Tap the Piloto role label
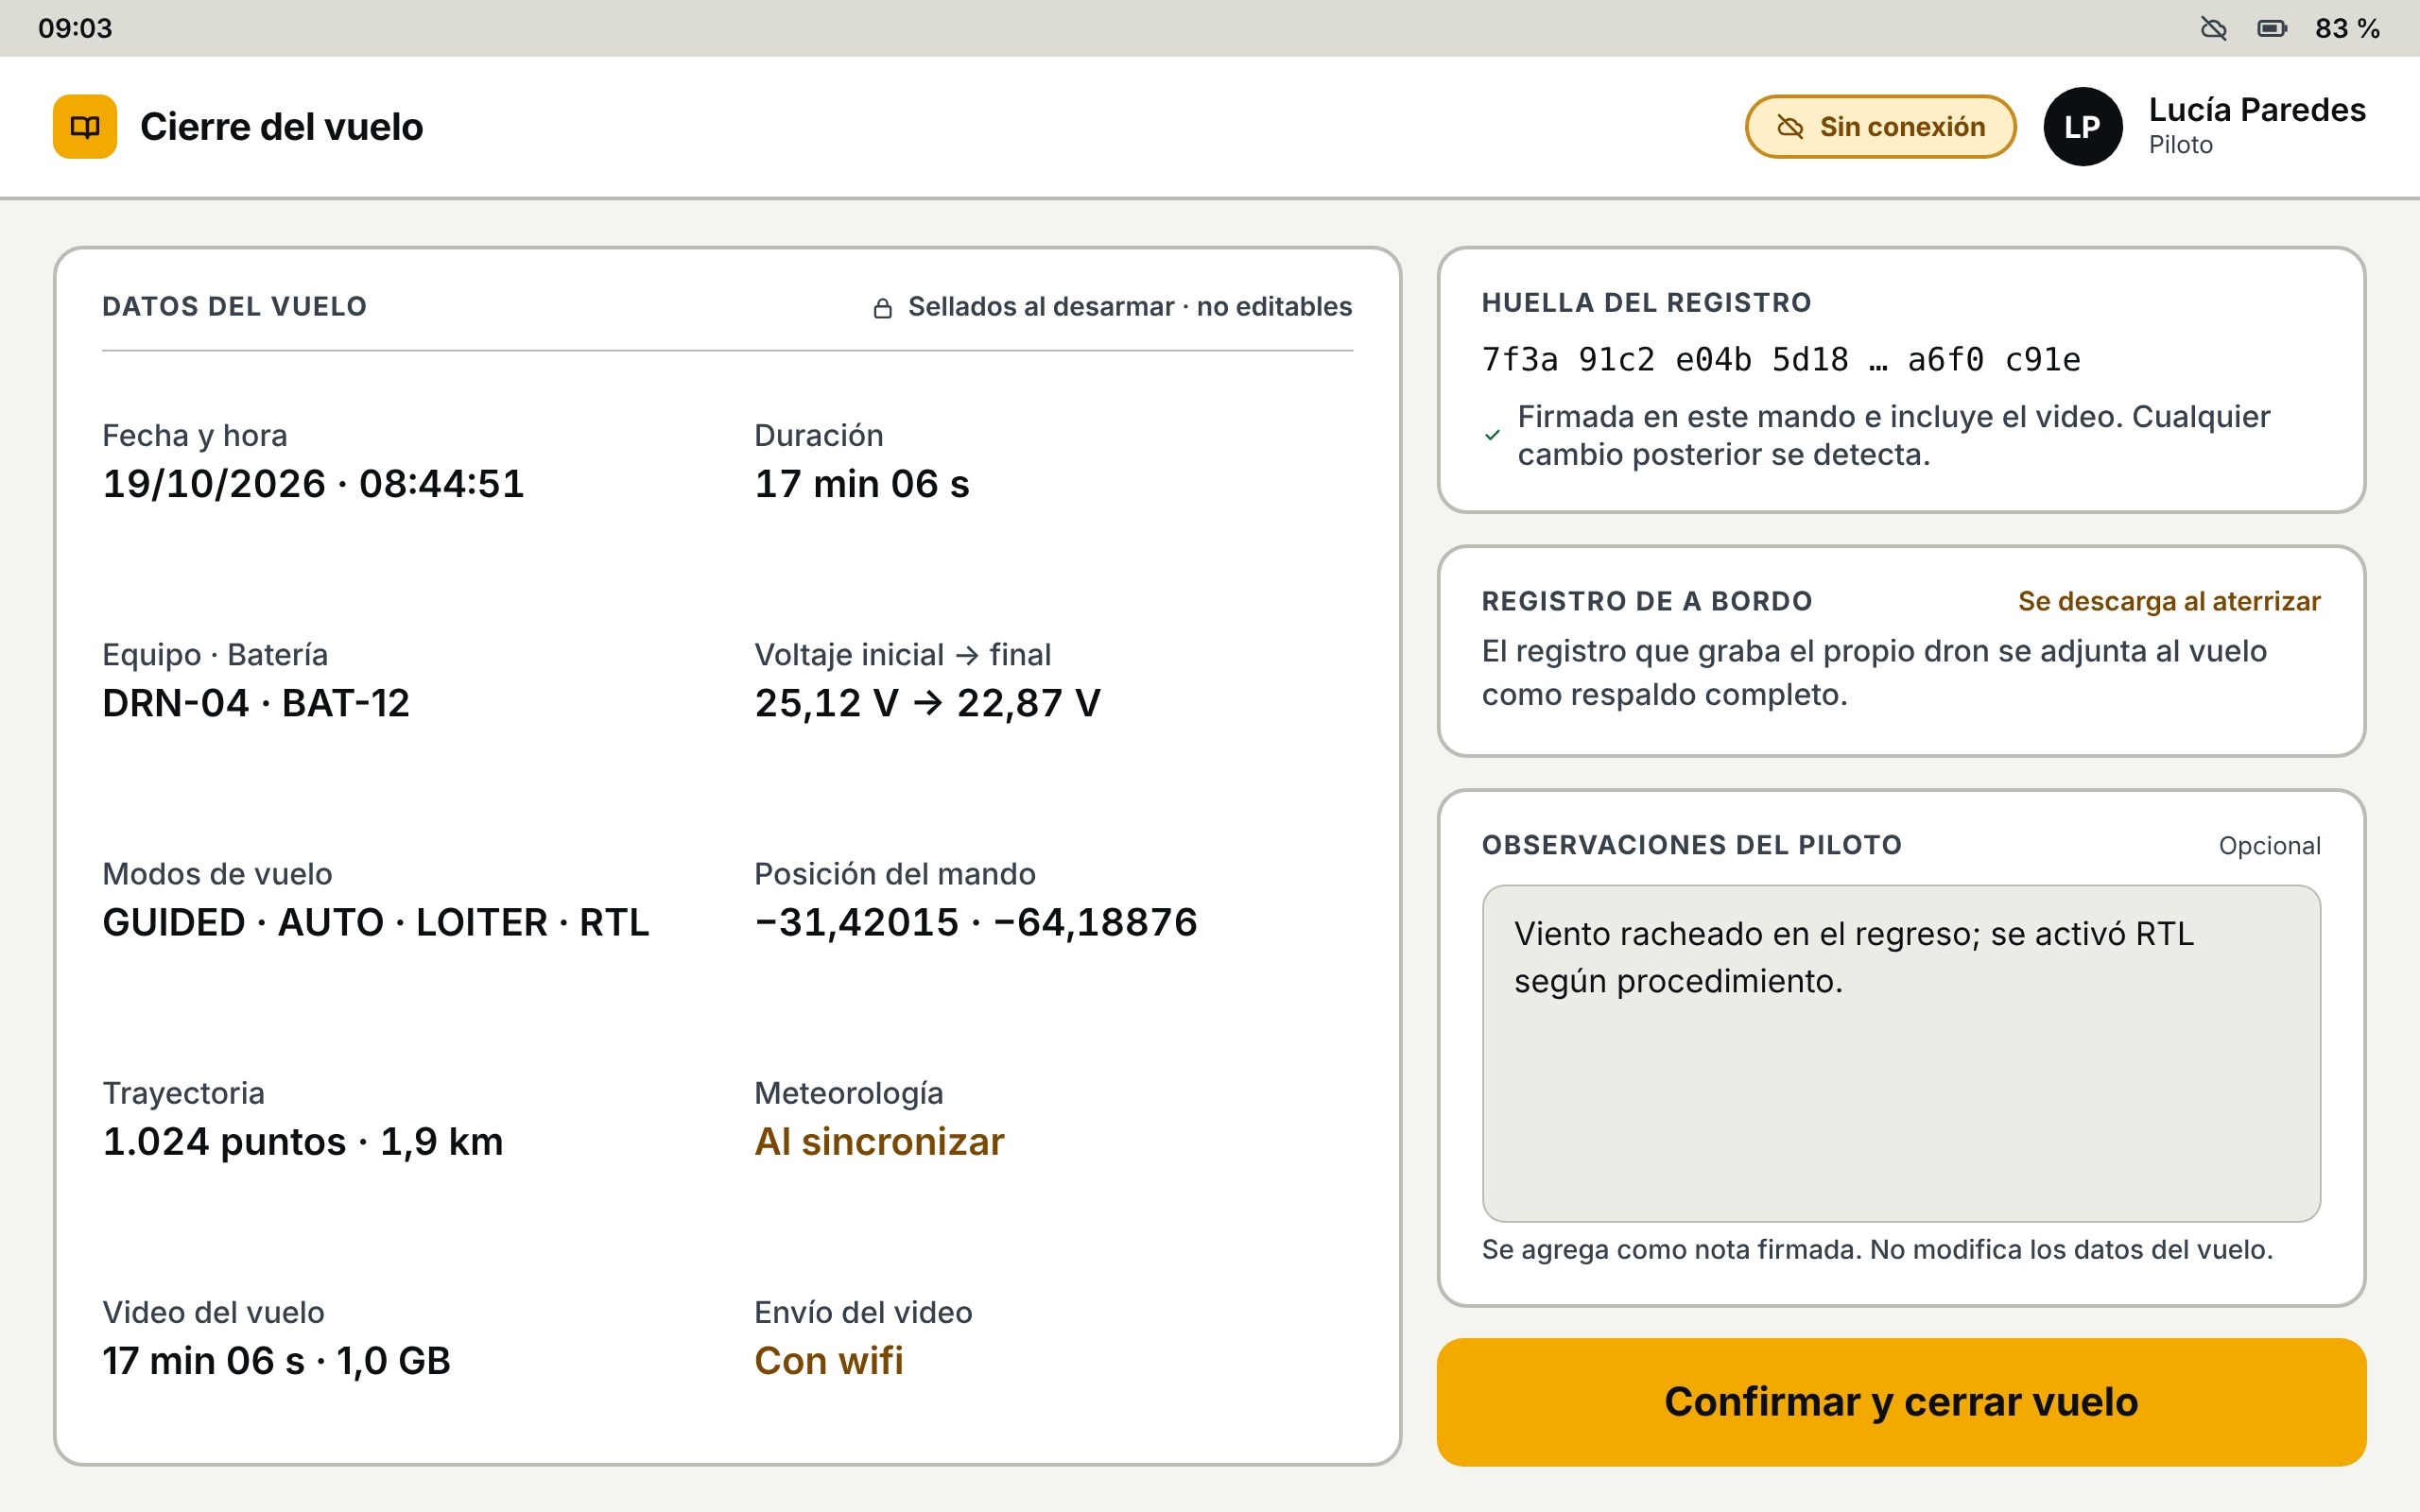The image size is (2420, 1512). tap(2180, 145)
